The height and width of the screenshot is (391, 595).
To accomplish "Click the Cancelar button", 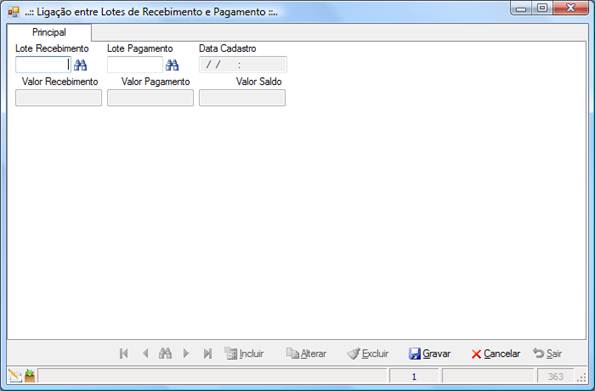I will pyautogui.click(x=495, y=353).
